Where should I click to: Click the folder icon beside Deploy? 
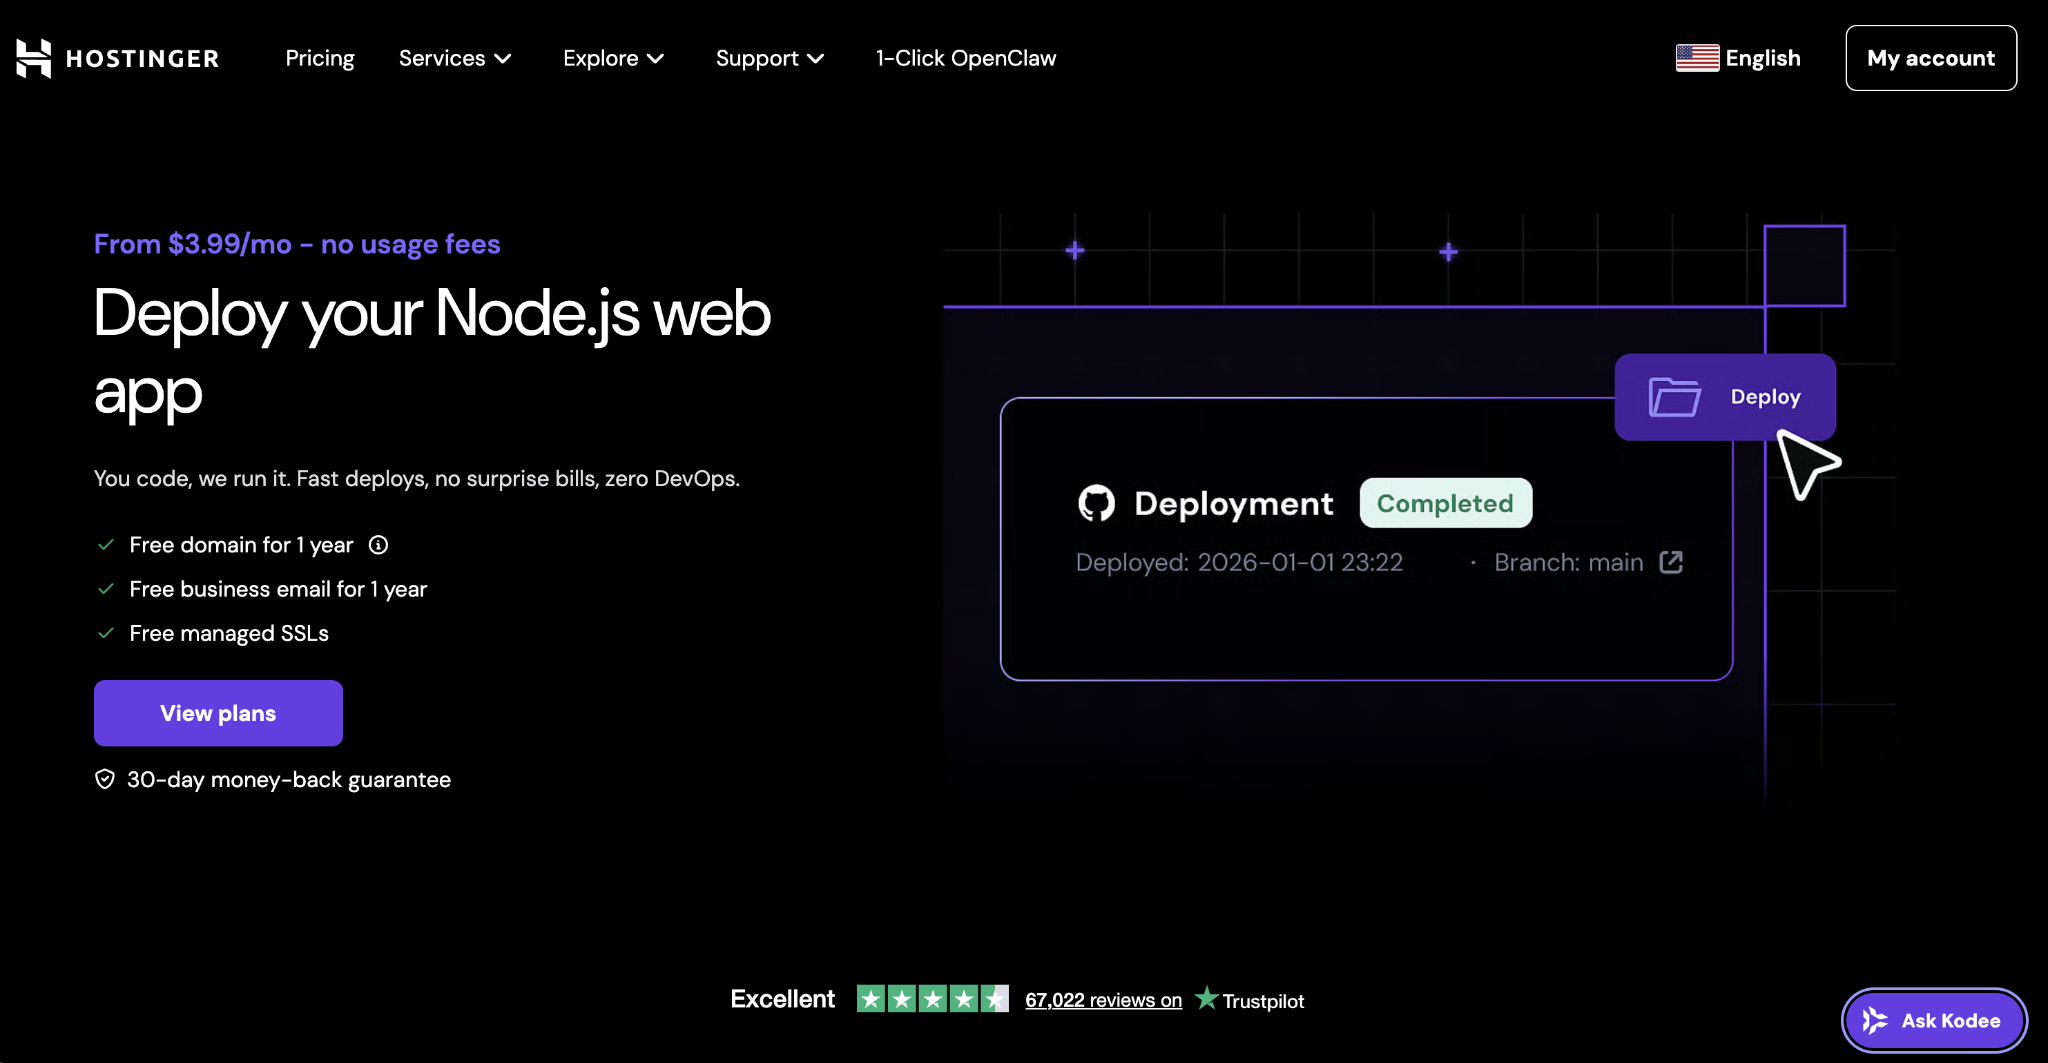1675,397
